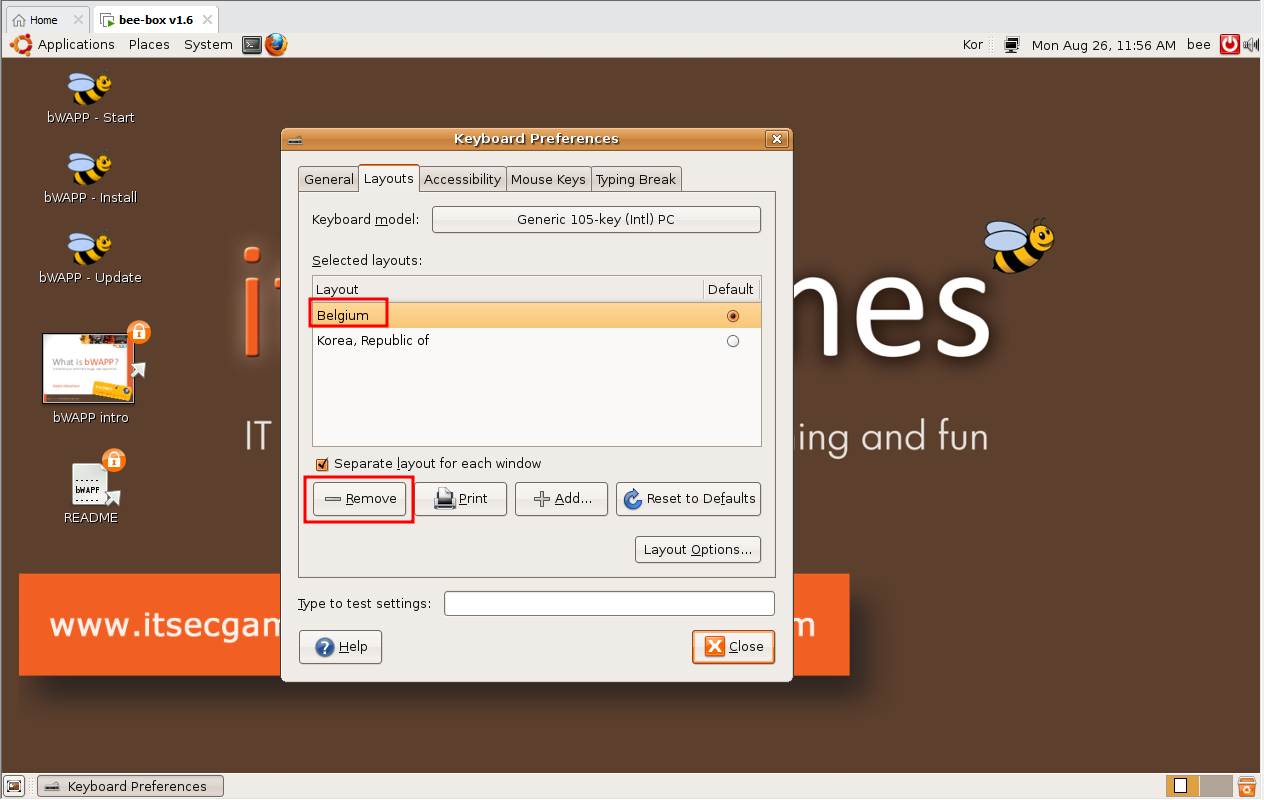Screen dimensions: 1264x800
Task: Launch the terminal from the top panel
Action: tap(252, 45)
